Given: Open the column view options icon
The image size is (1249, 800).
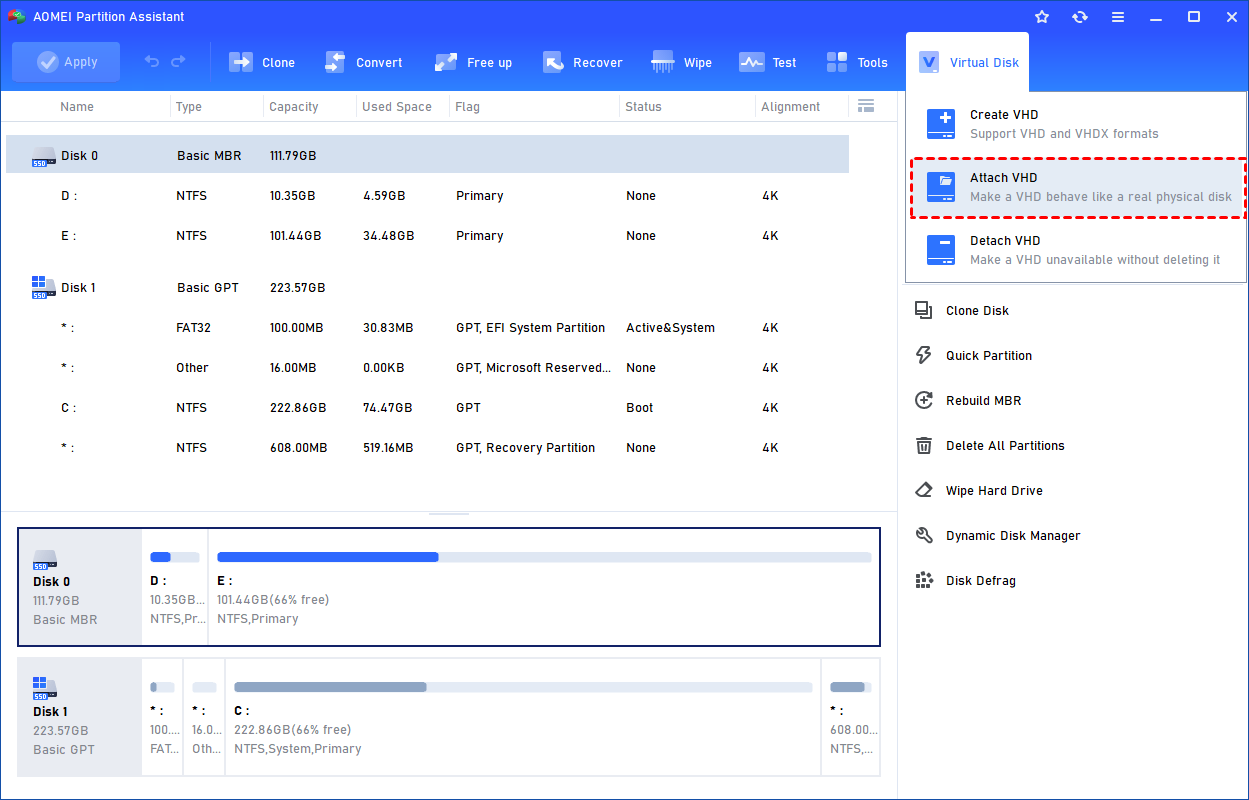Looking at the screenshot, I should coord(866,106).
